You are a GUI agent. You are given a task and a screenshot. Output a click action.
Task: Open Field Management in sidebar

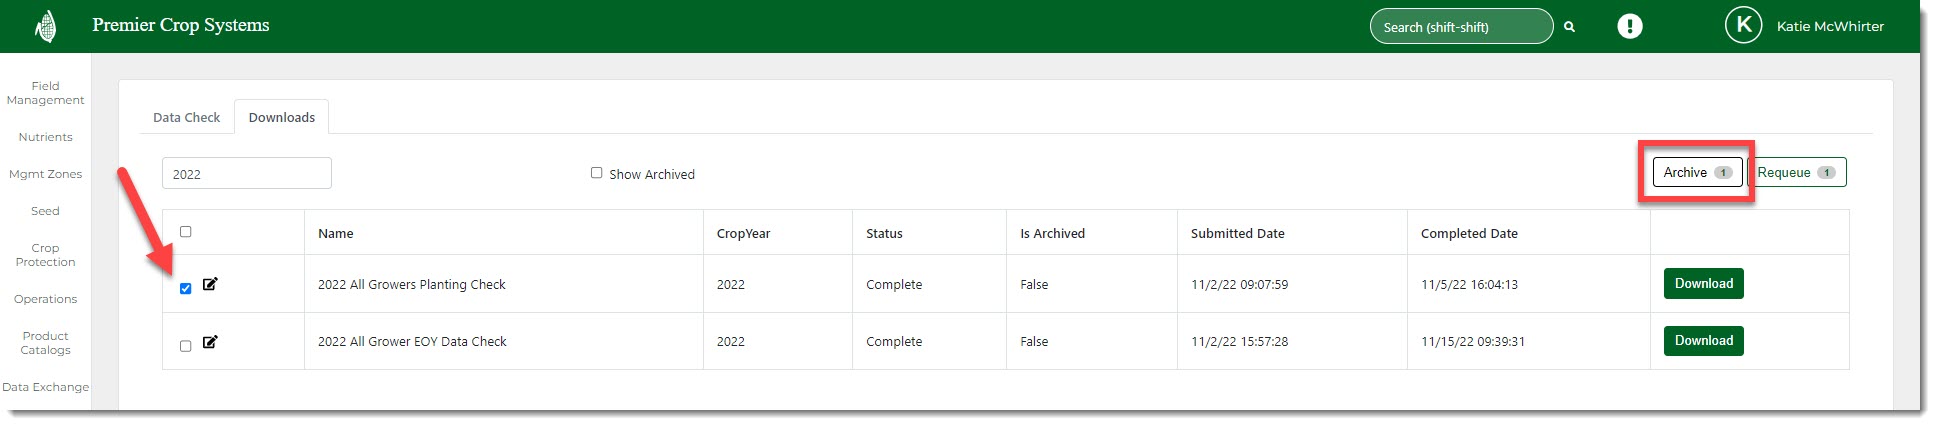point(45,93)
